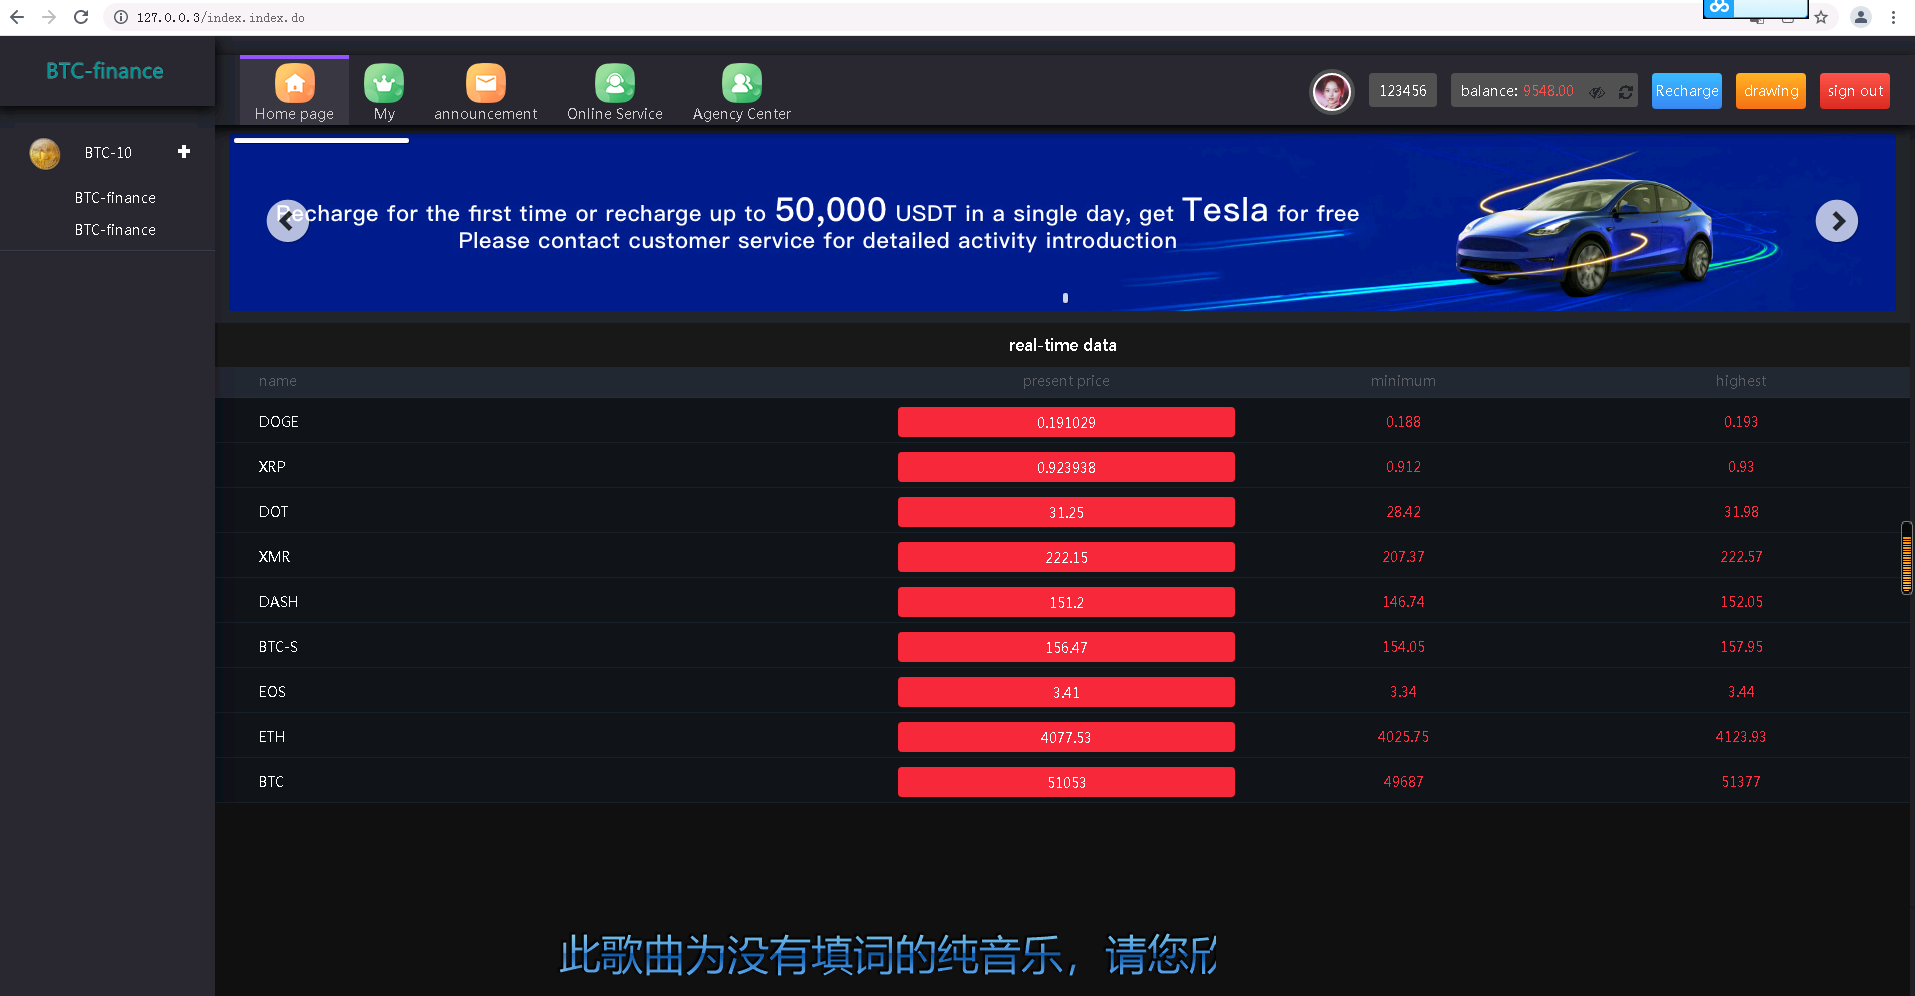Refresh the account balance
This screenshot has height=996, width=1915.
click(x=1626, y=92)
